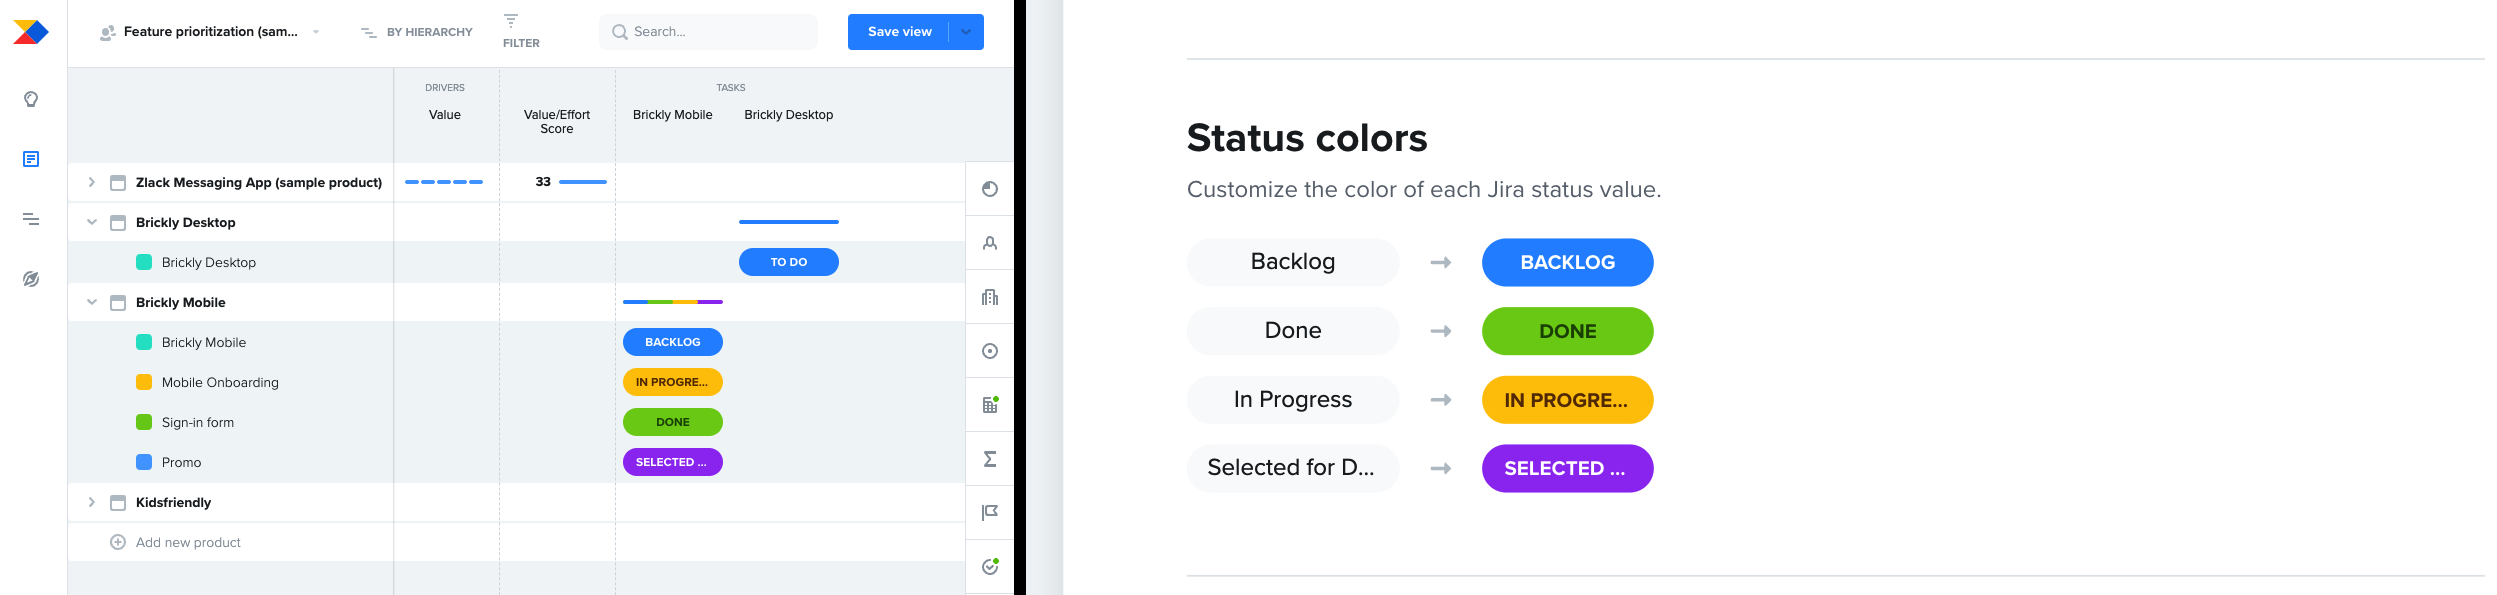Viewport: 2497px width, 595px height.
Task: Select the flag icon in right panel
Action: [x=990, y=513]
